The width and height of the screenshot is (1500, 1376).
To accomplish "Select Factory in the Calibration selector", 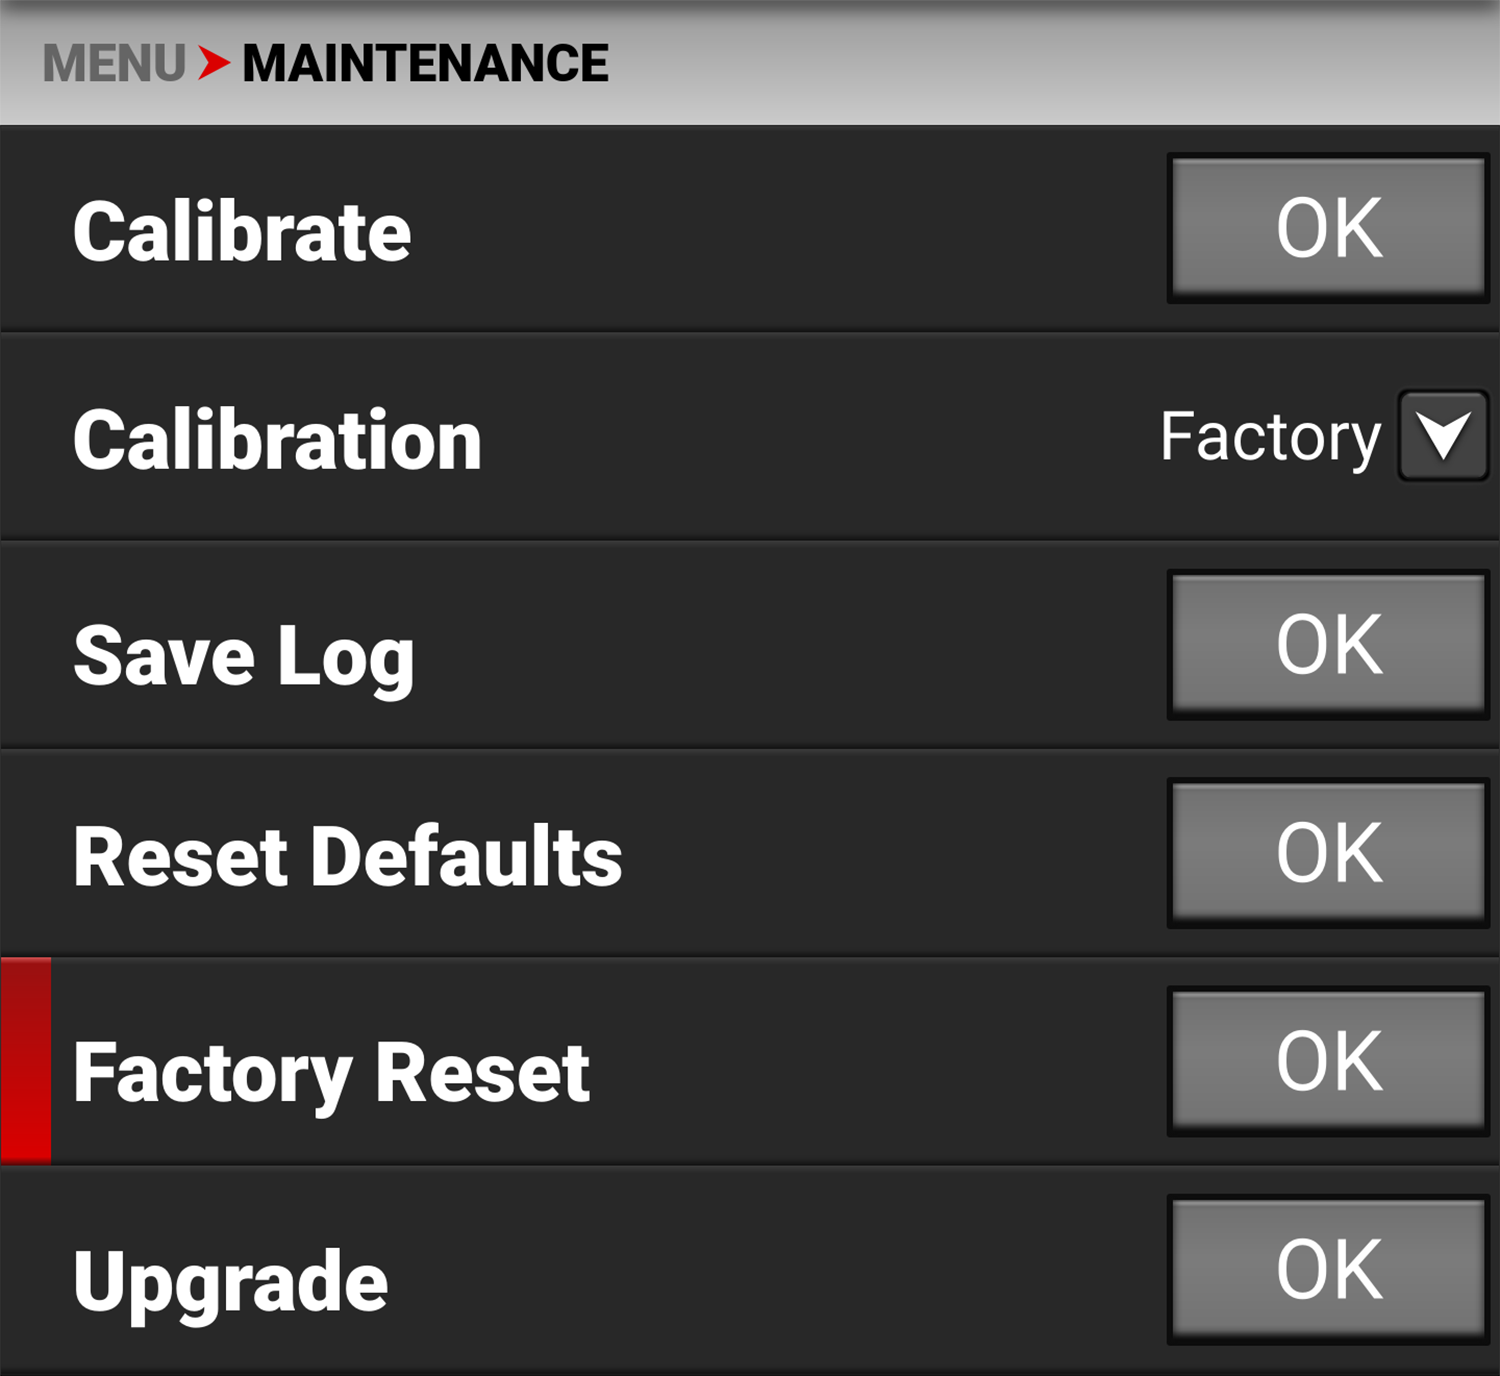I will pos(1270,437).
